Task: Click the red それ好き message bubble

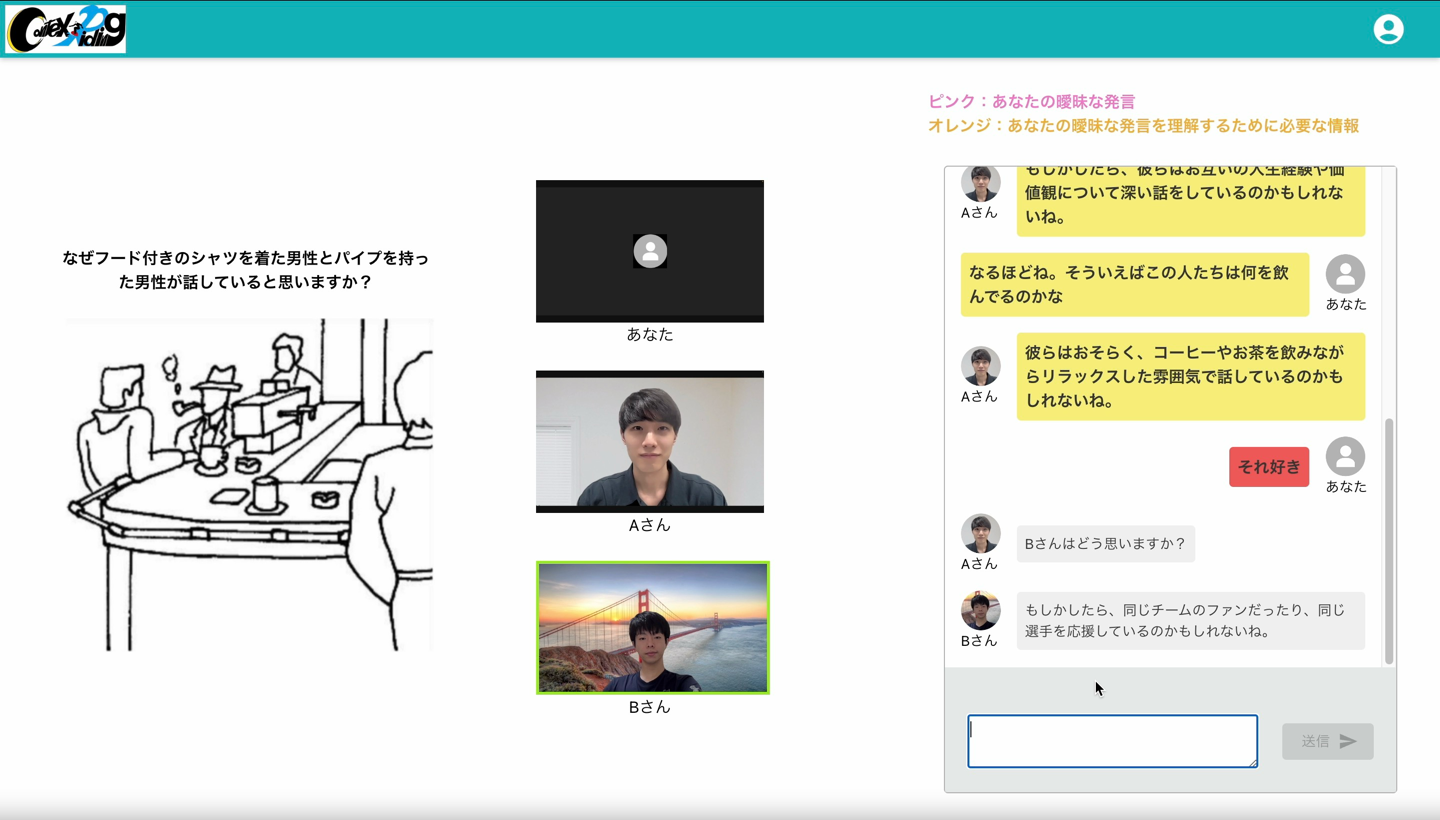Action: (1268, 467)
